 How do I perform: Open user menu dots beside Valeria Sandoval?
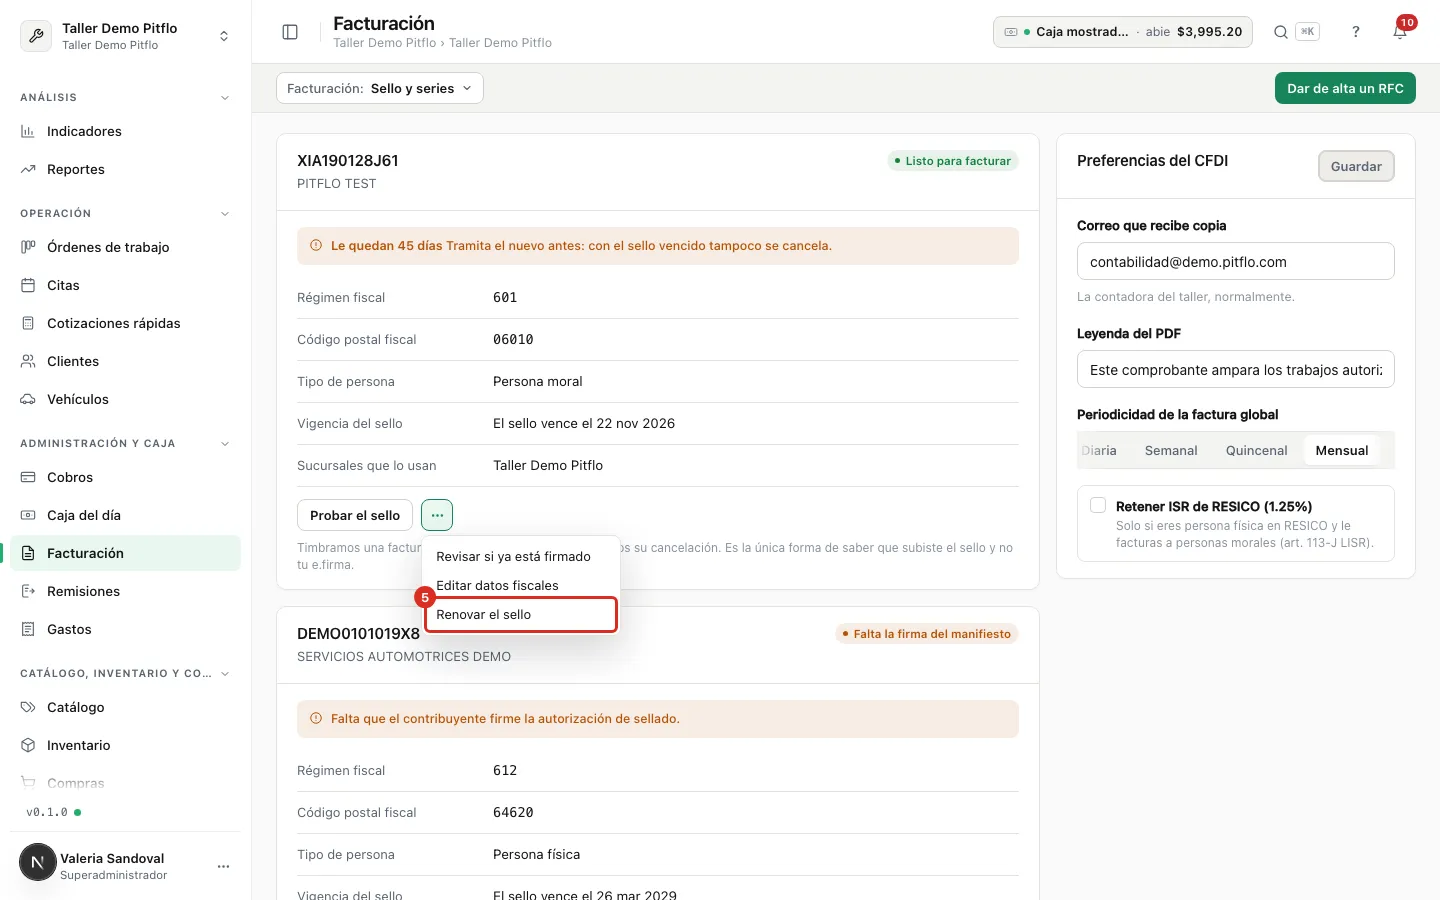[x=223, y=866]
